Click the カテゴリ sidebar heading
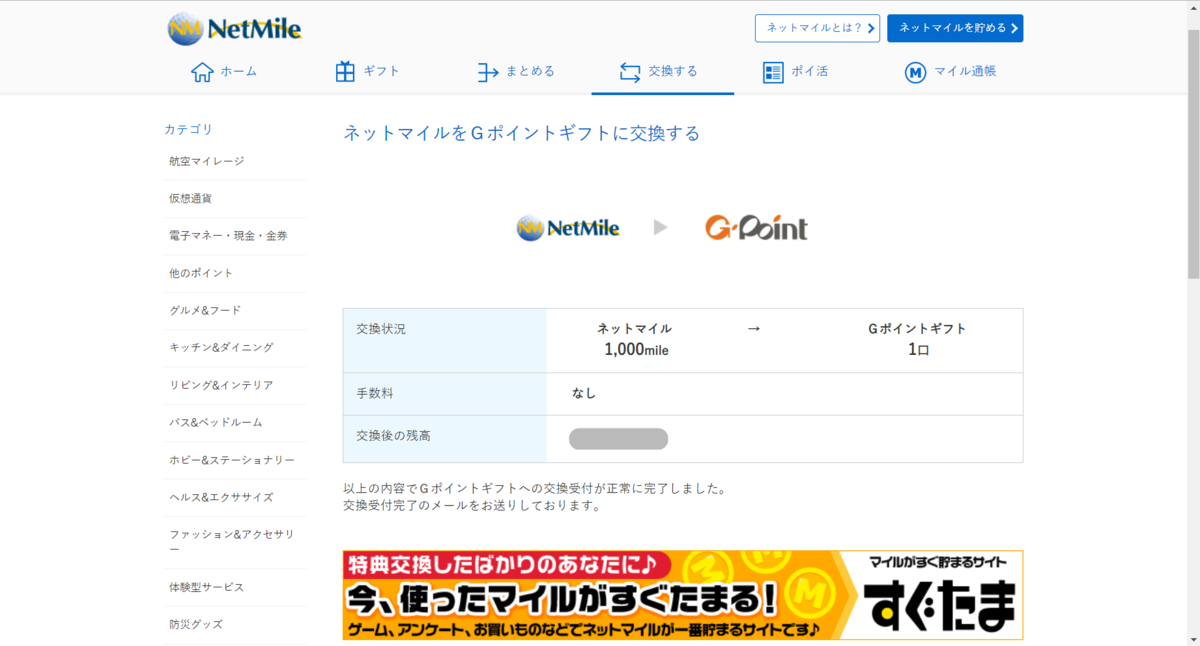This screenshot has width=1200, height=646. (x=189, y=129)
